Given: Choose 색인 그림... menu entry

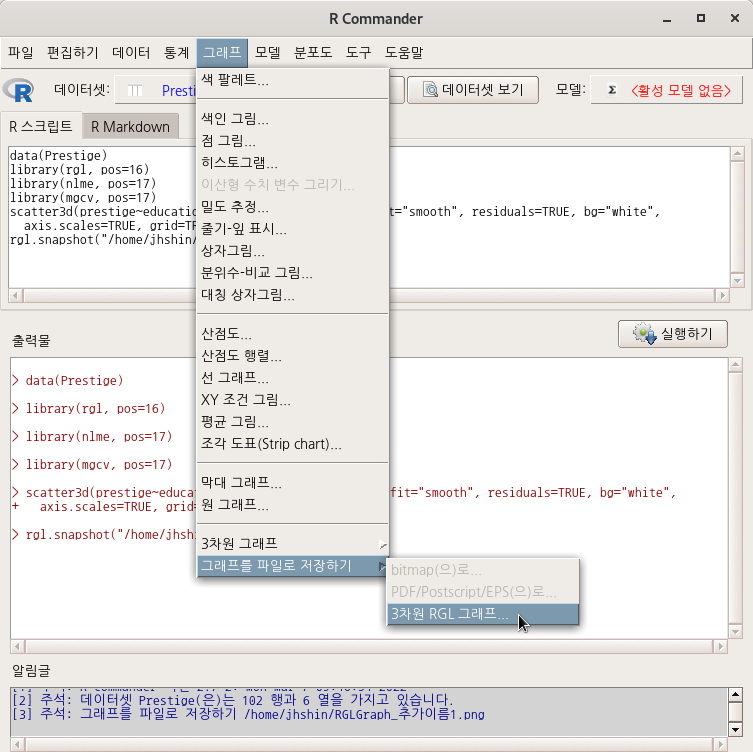Looking at the screenshot, I should 292,119.
